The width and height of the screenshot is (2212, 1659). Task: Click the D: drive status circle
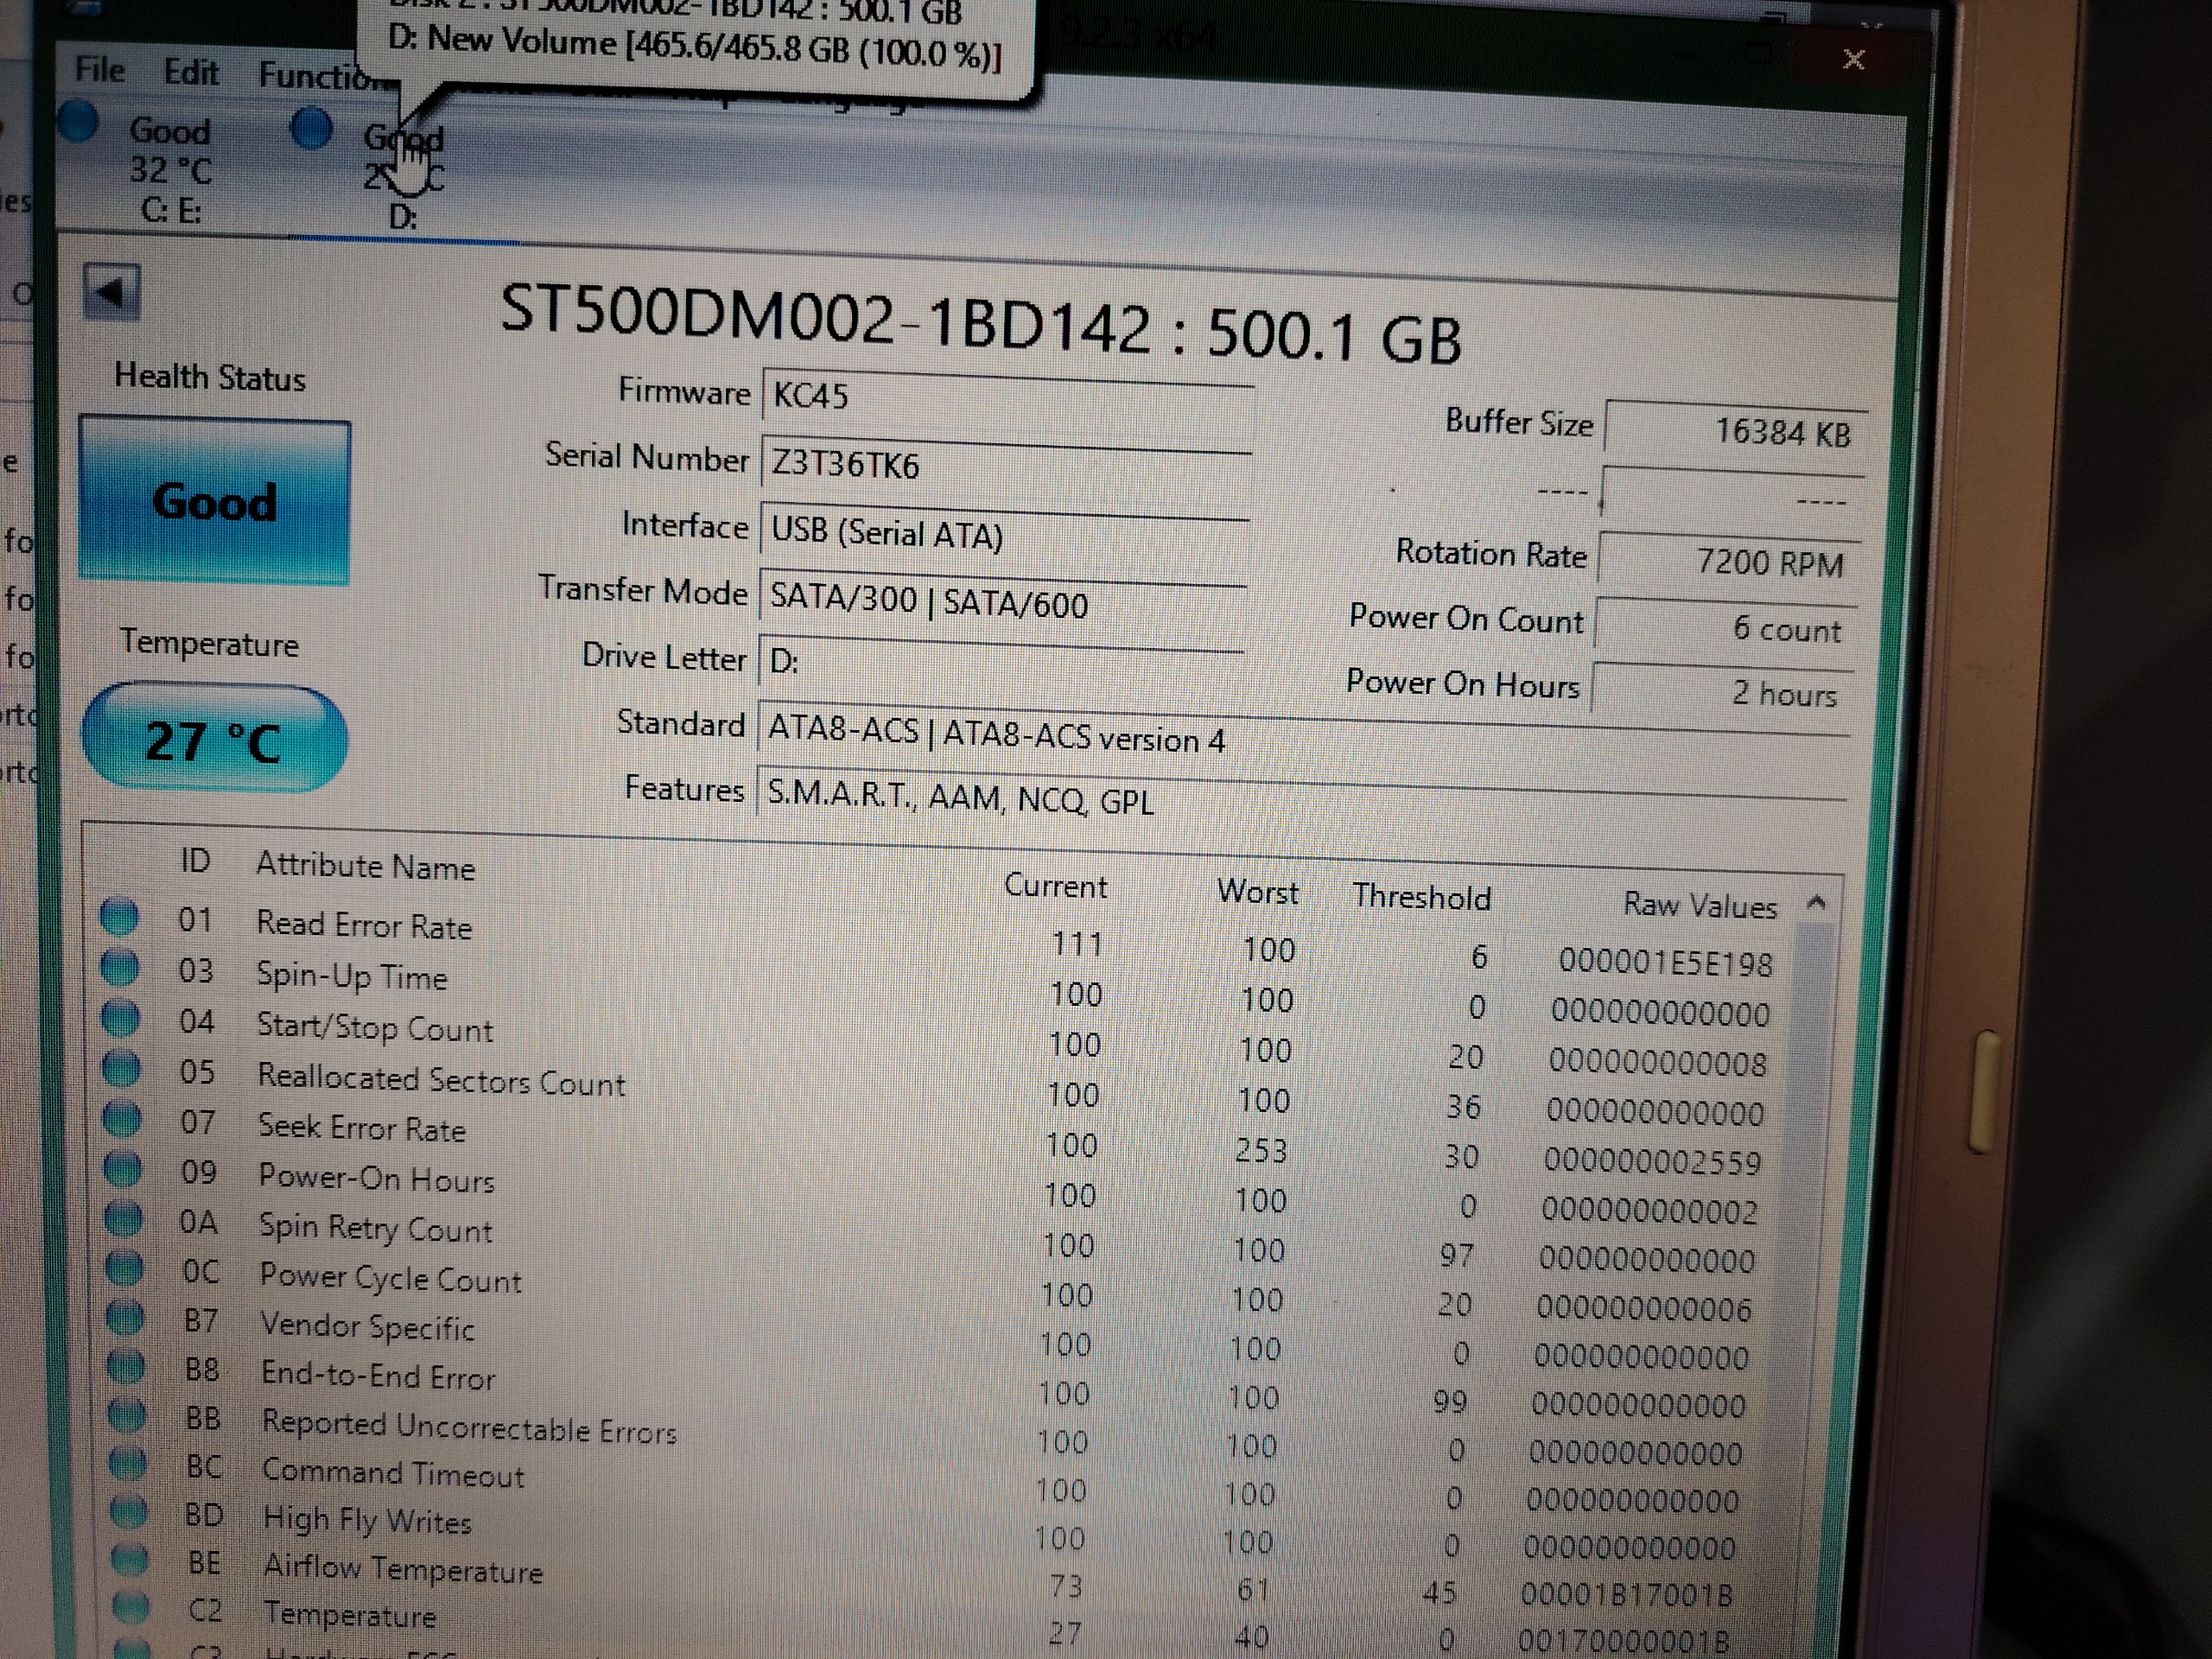click(311, 129)
